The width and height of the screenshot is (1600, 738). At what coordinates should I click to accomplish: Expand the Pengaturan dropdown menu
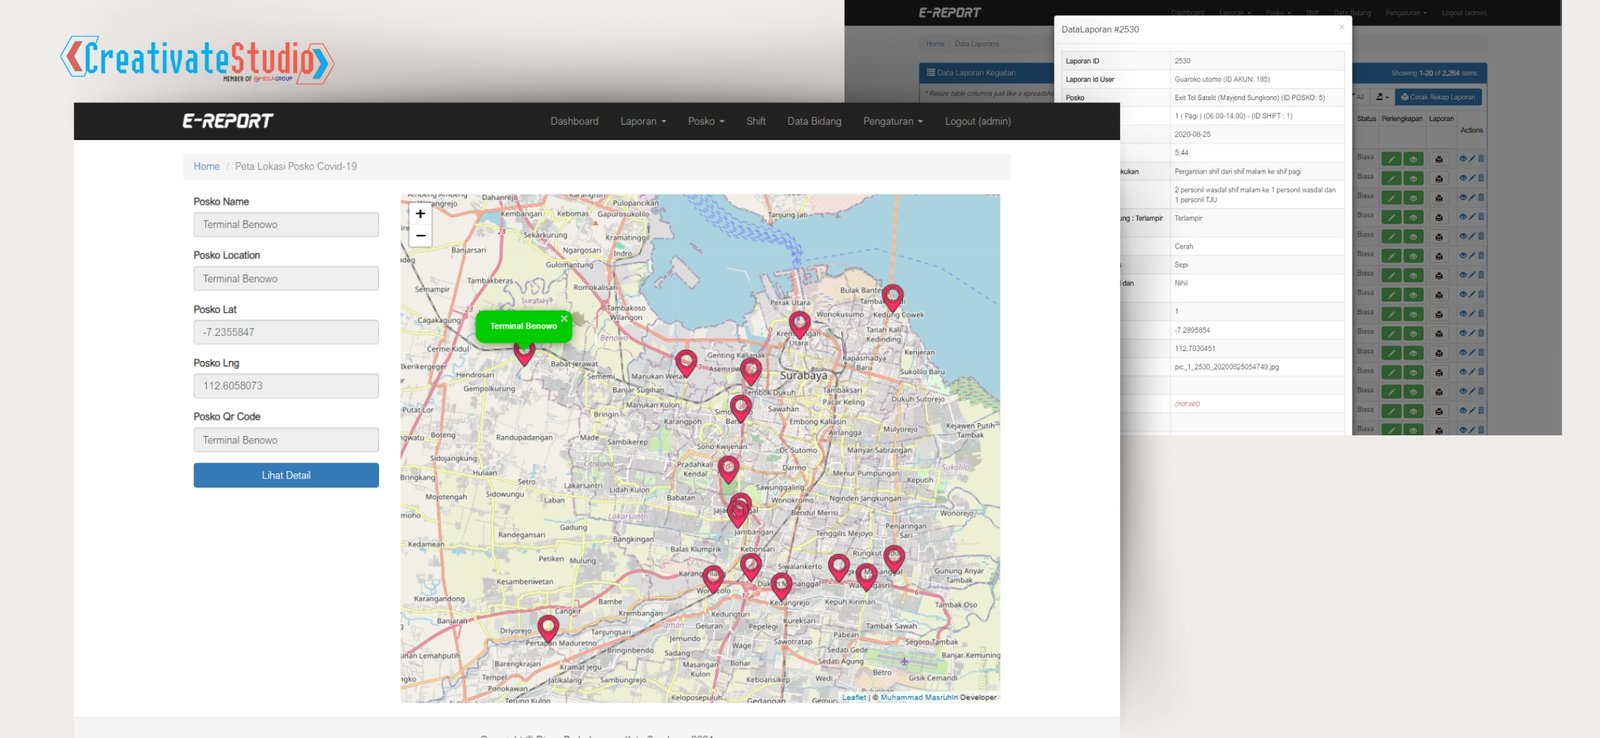893,121
